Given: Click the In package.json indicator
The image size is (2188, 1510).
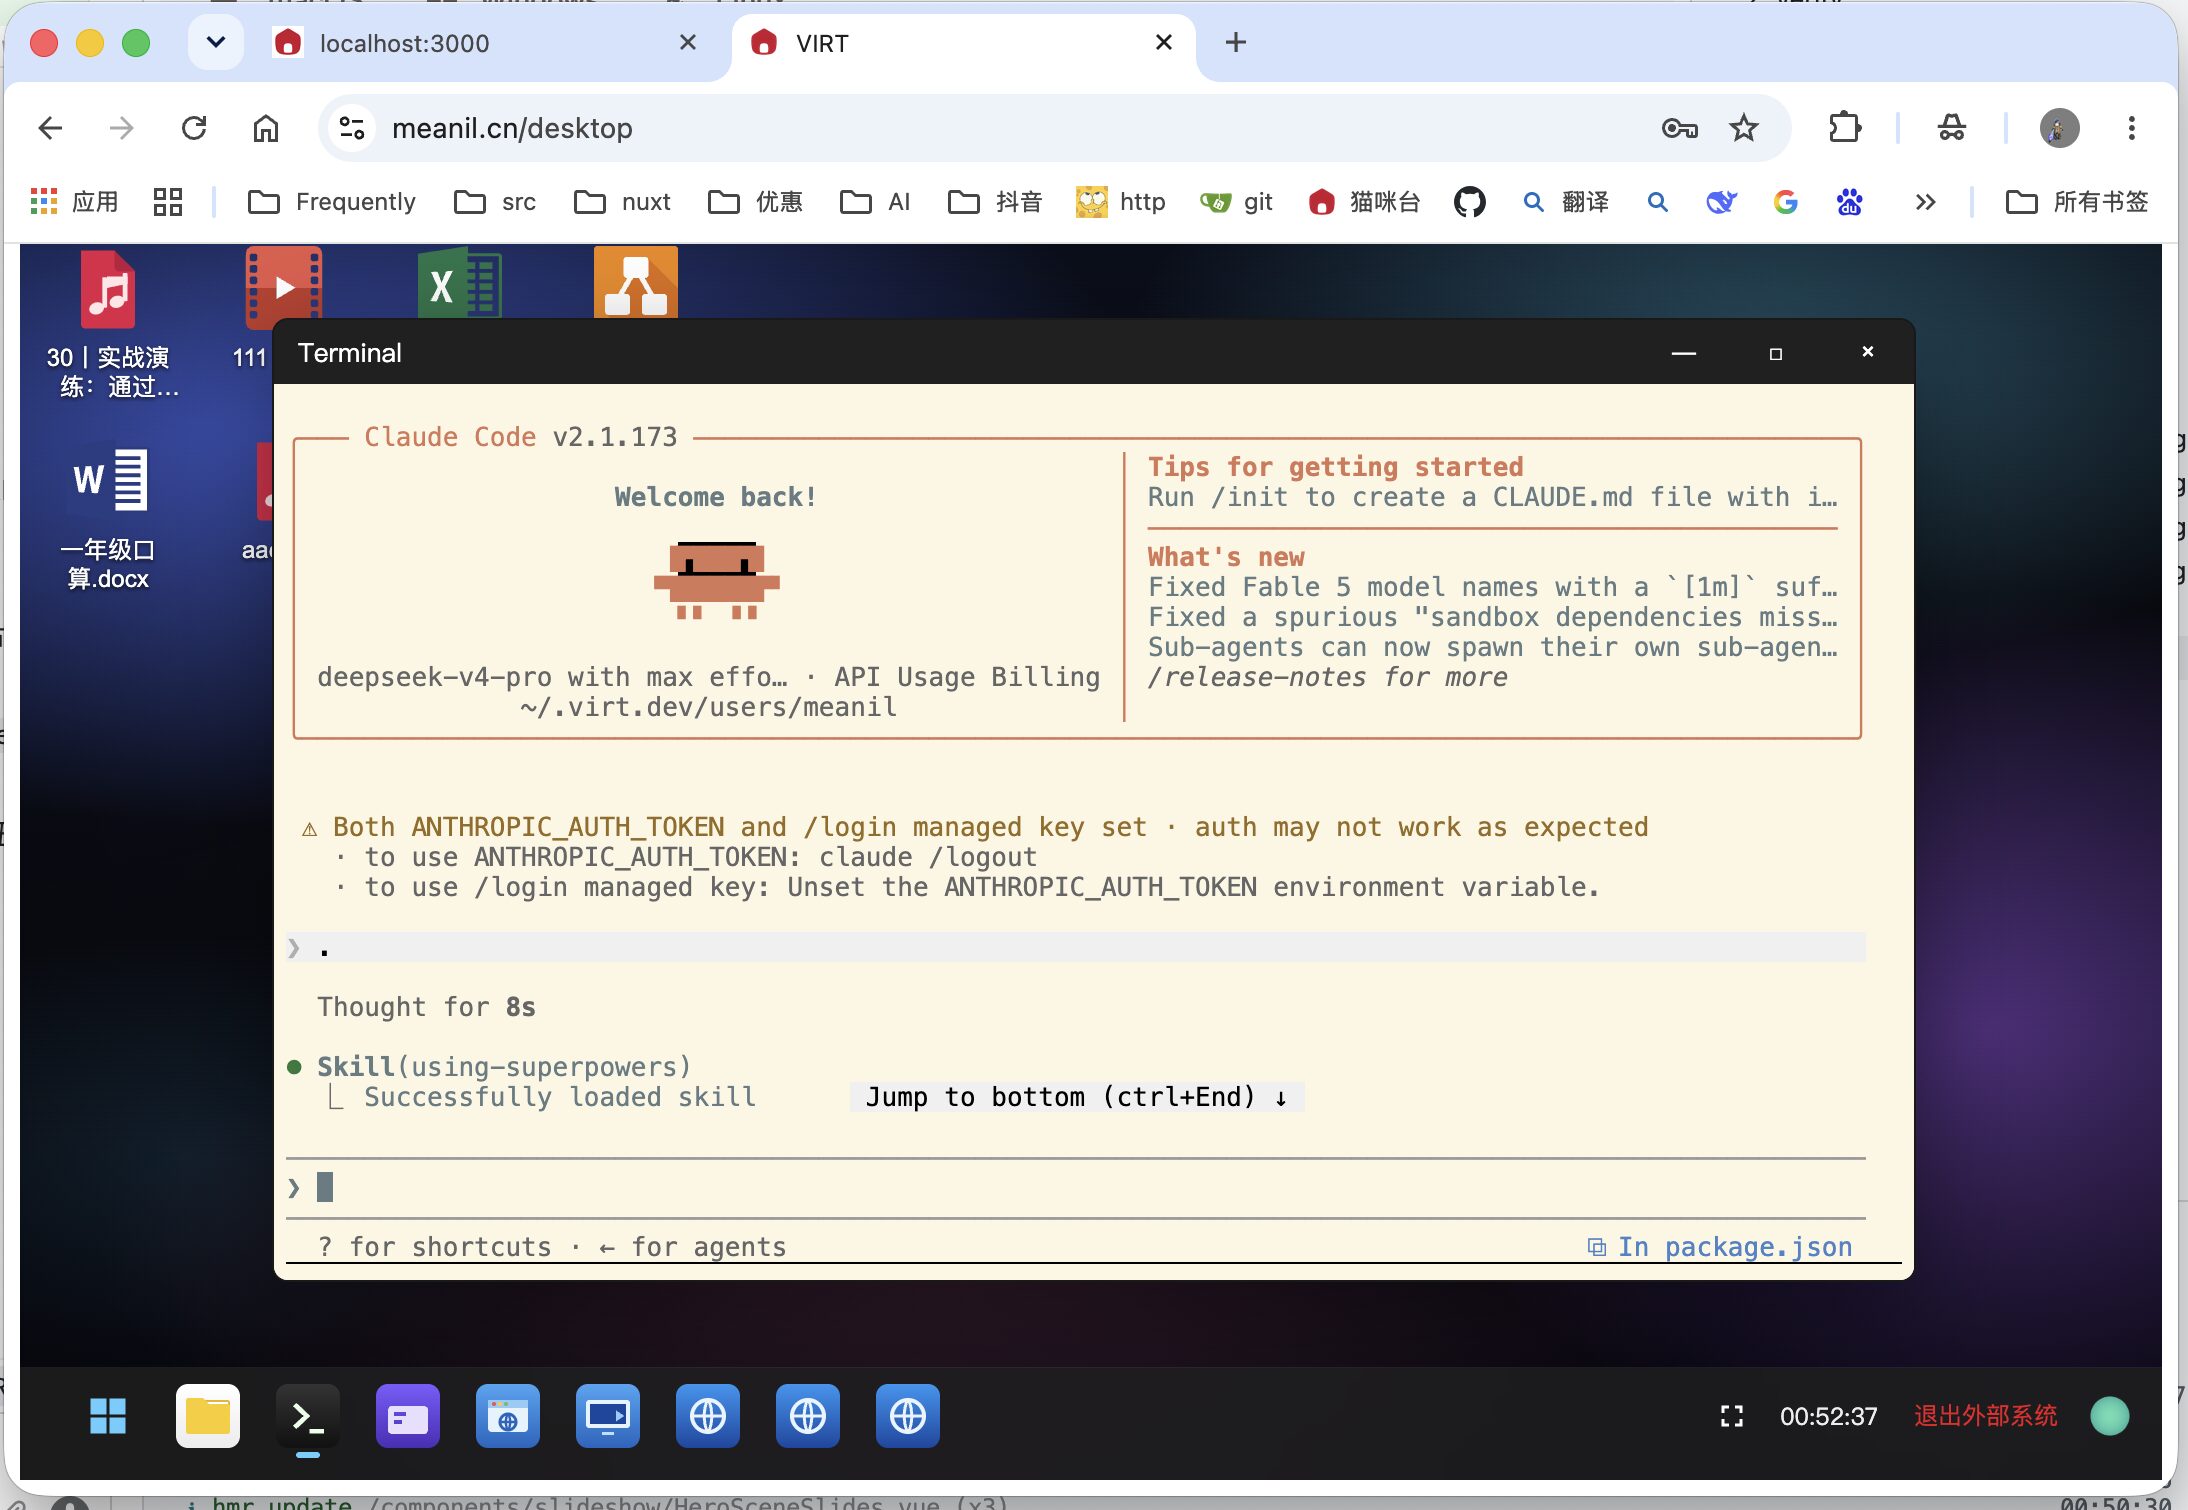Looking at the screenshot, I should tap(1720, 1247).
